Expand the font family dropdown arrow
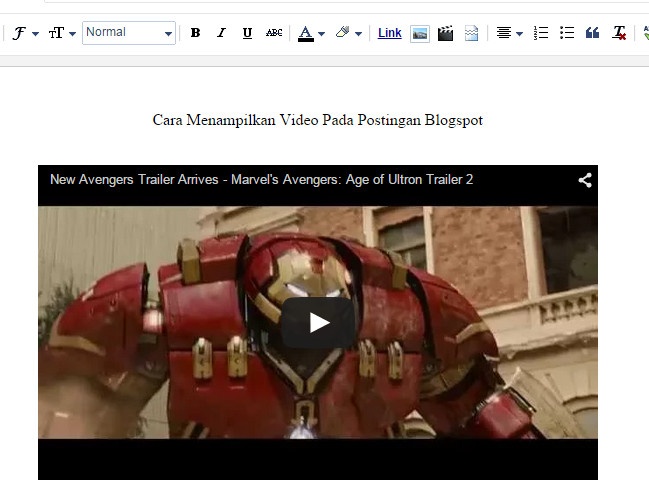The height and width of the screenshot is (503, 649). coord(35,34)
